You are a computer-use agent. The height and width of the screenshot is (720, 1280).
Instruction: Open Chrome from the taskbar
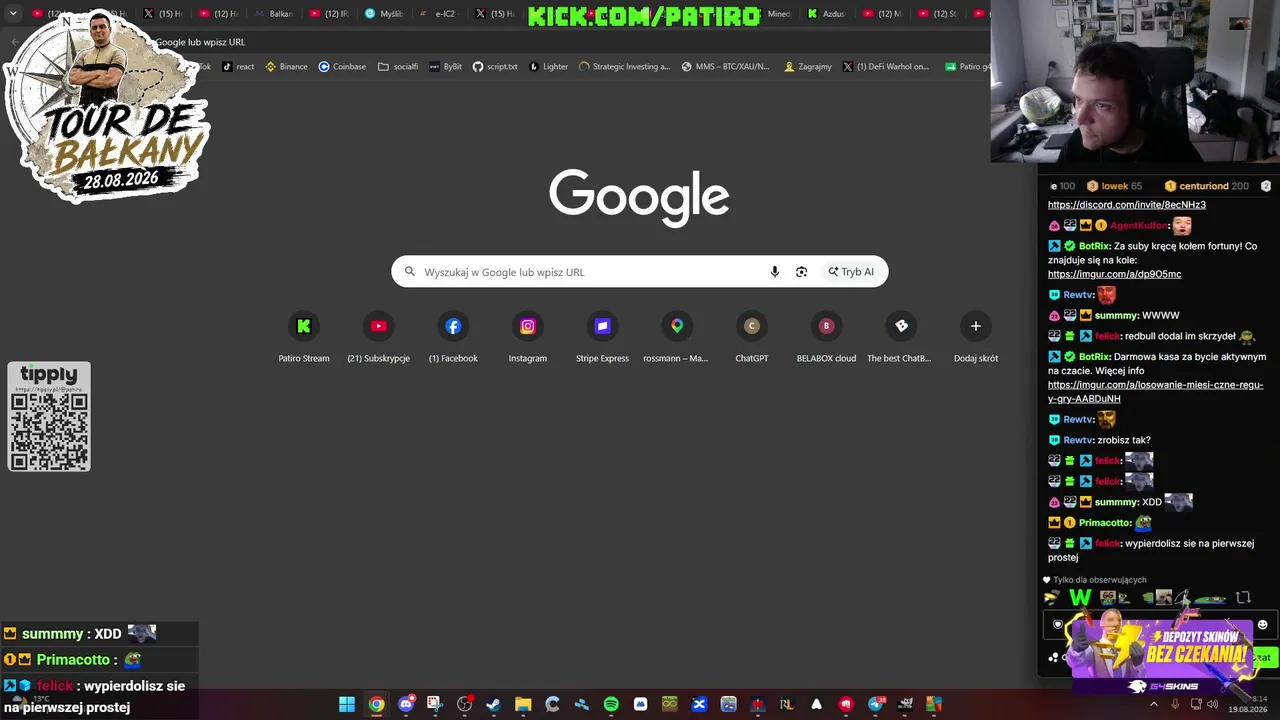click(376, 705)
